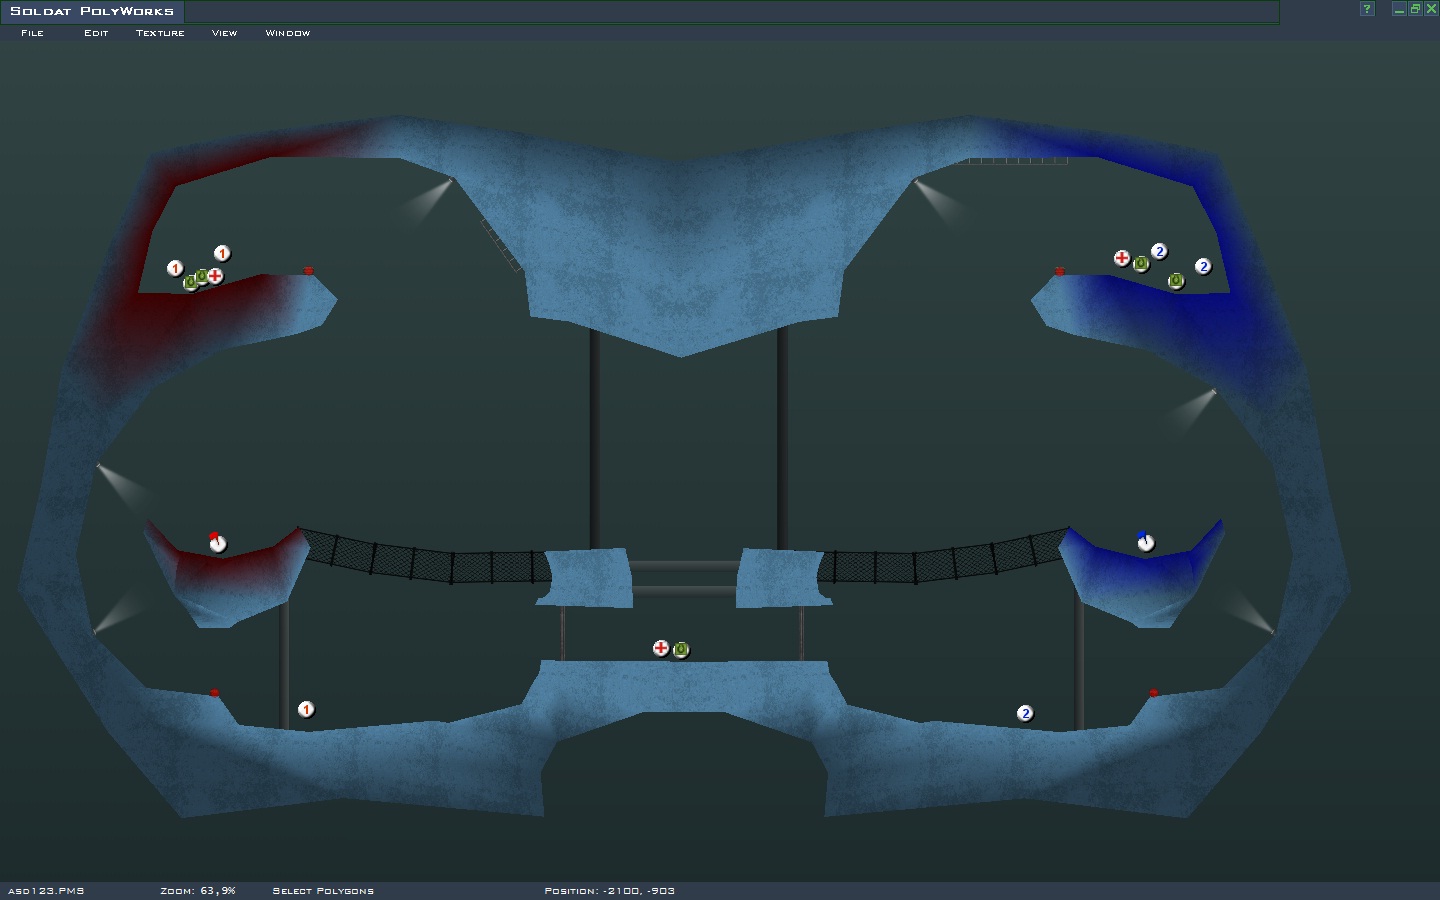
Task: Select the medkit in red base
Action: (x=215, y=276)
